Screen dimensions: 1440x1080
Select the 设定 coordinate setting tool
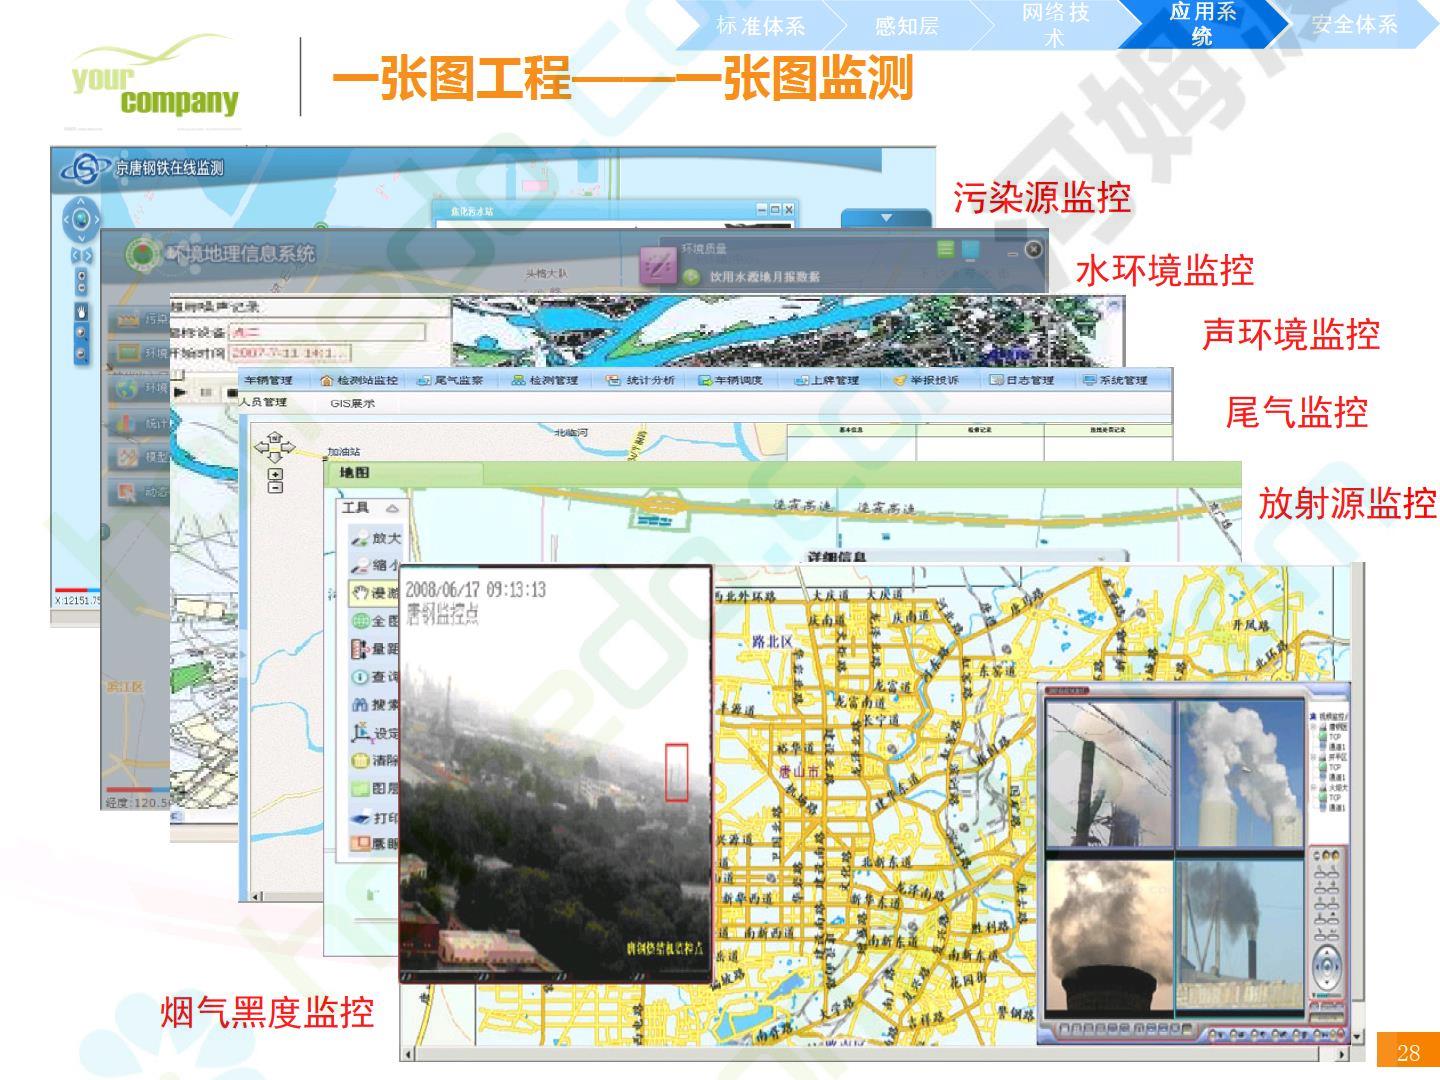[x=376, y=733]
